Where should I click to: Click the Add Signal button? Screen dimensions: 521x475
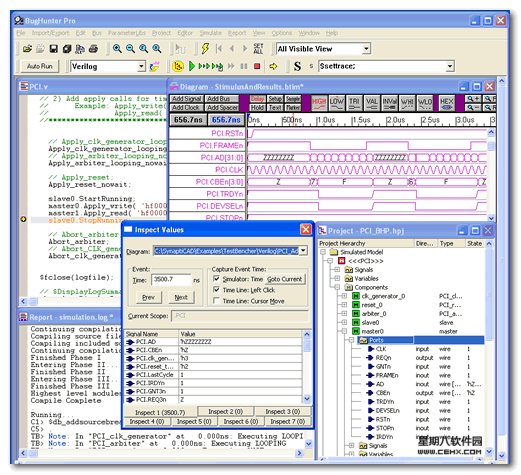coord(187,99)
